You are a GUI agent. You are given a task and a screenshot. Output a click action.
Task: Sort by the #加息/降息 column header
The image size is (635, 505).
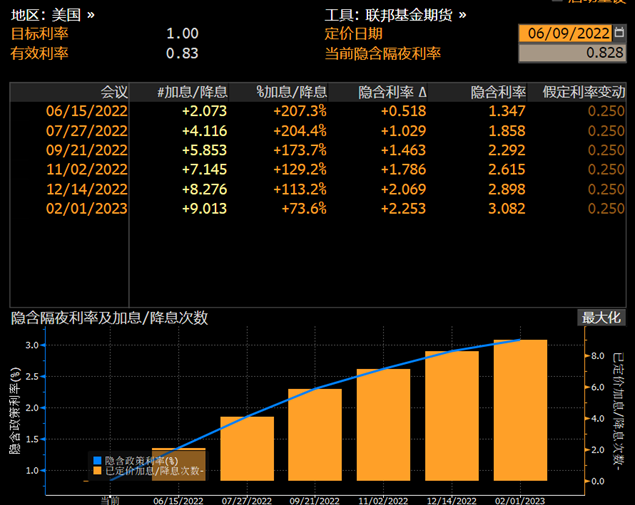(x=192, y=92)
